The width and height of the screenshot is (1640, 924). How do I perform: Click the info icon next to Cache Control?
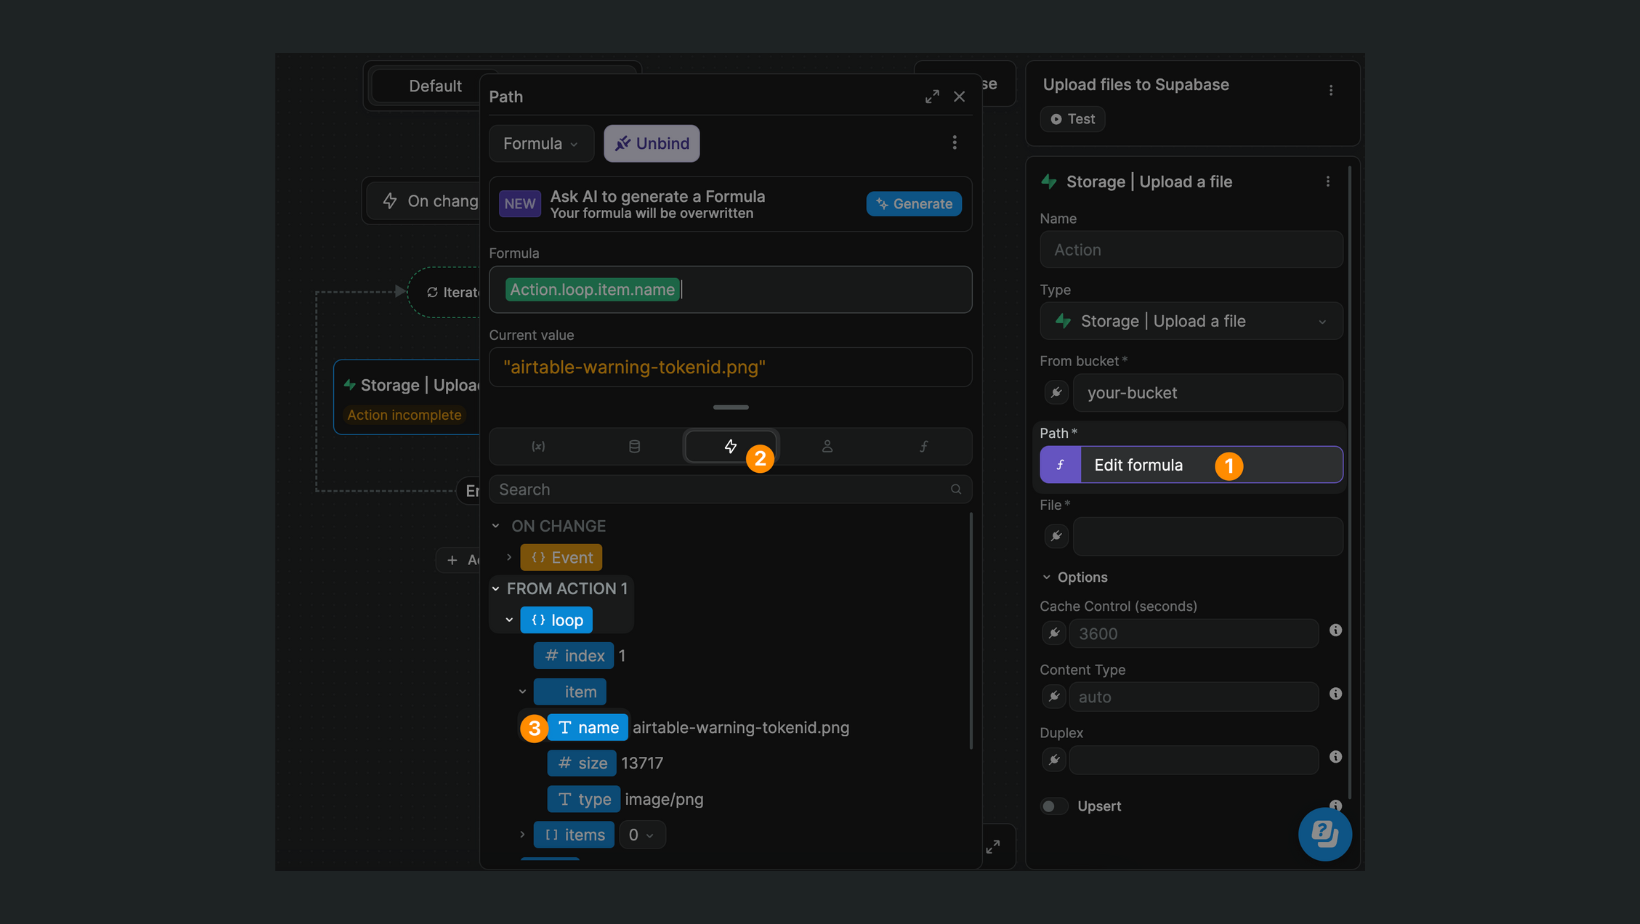(x=1336, y=630)
